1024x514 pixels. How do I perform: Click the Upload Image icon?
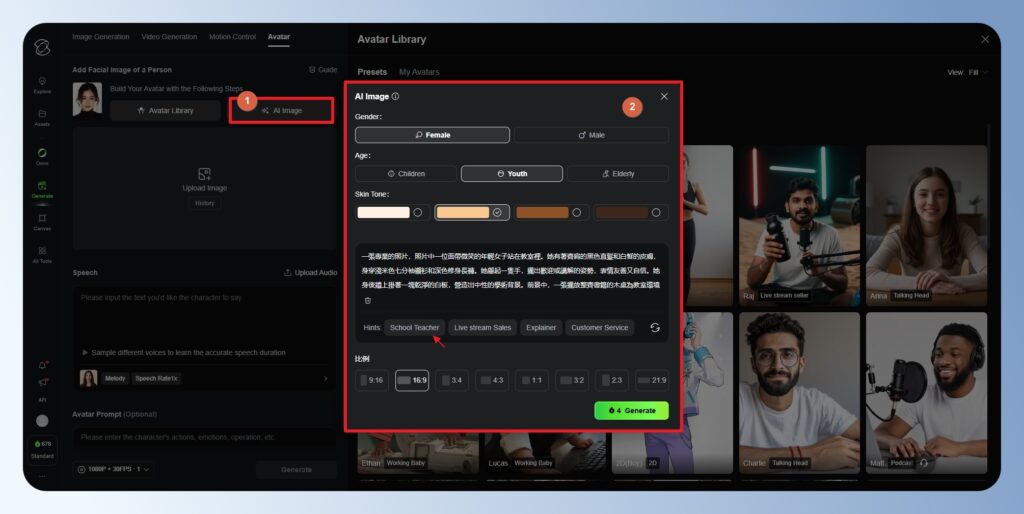pos(204,174)
